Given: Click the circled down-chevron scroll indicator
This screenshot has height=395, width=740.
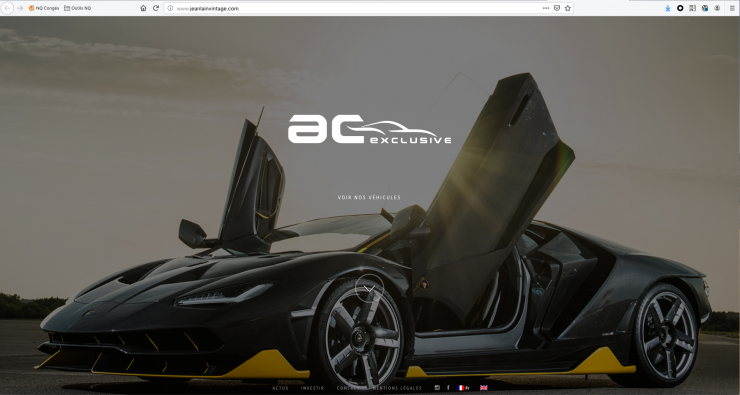Looking at the screenshot, I should click(370, 288).
